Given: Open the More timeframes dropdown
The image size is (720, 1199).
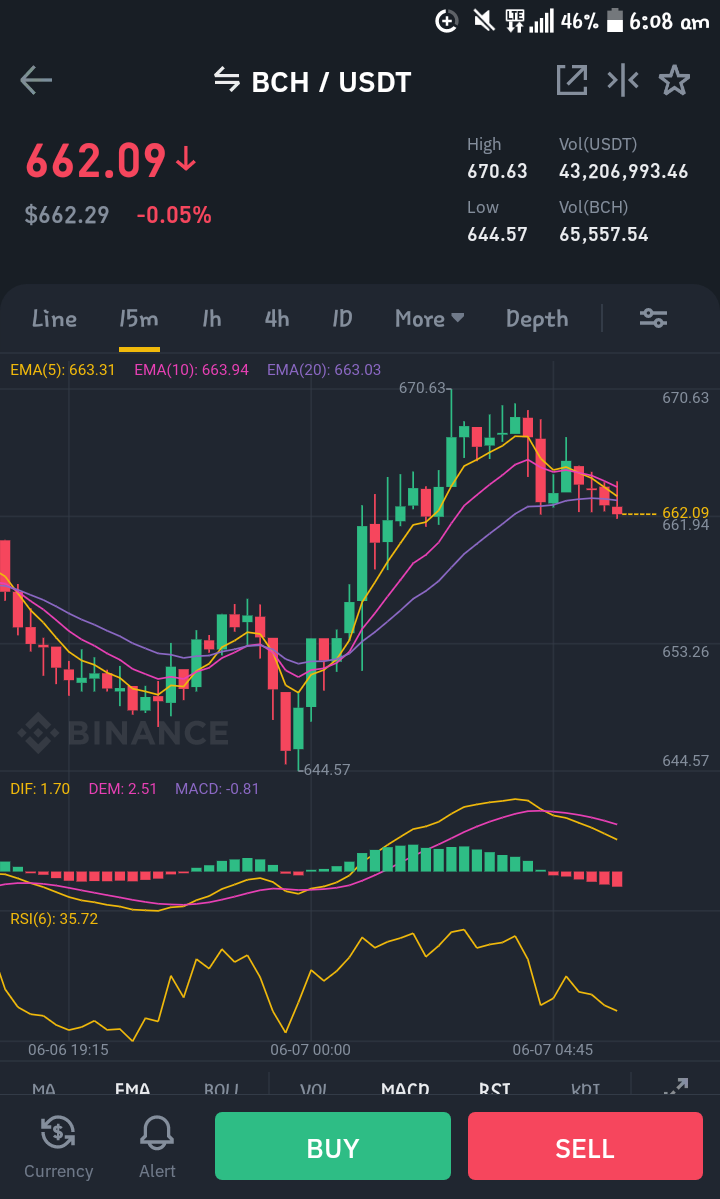Looking at the screenshot, I should (x=430, y=318).
